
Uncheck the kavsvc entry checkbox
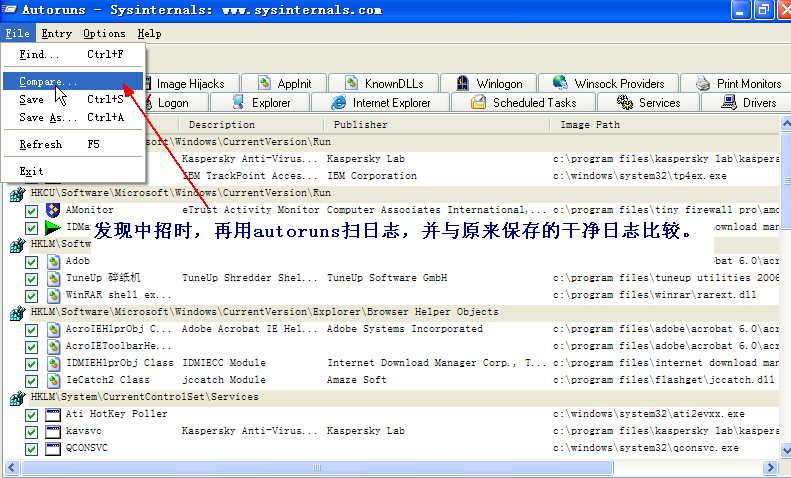tap(31, 432)
